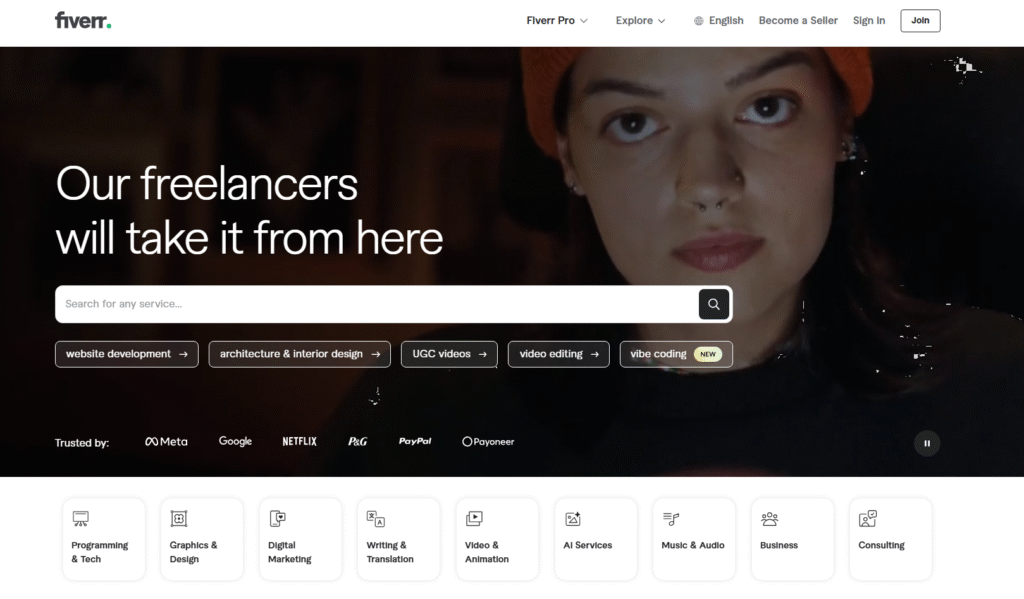The width and height of the screenshot is (1024, 599).
Task: Click the Sign in link
Action: pos(869,21)
